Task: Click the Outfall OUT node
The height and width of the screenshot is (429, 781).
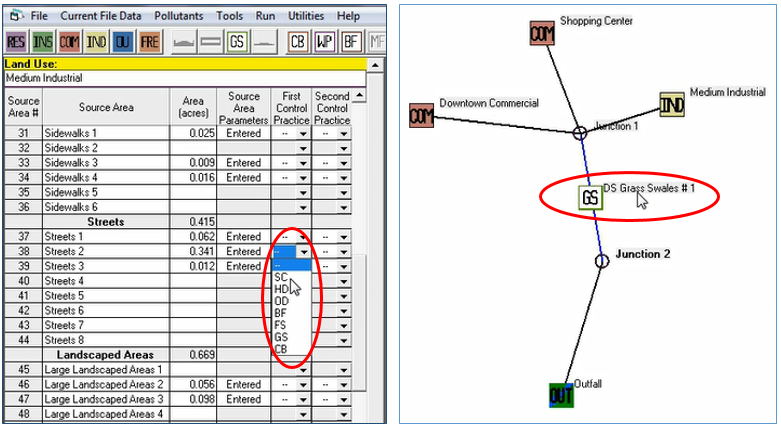Action: coord(562,394)
